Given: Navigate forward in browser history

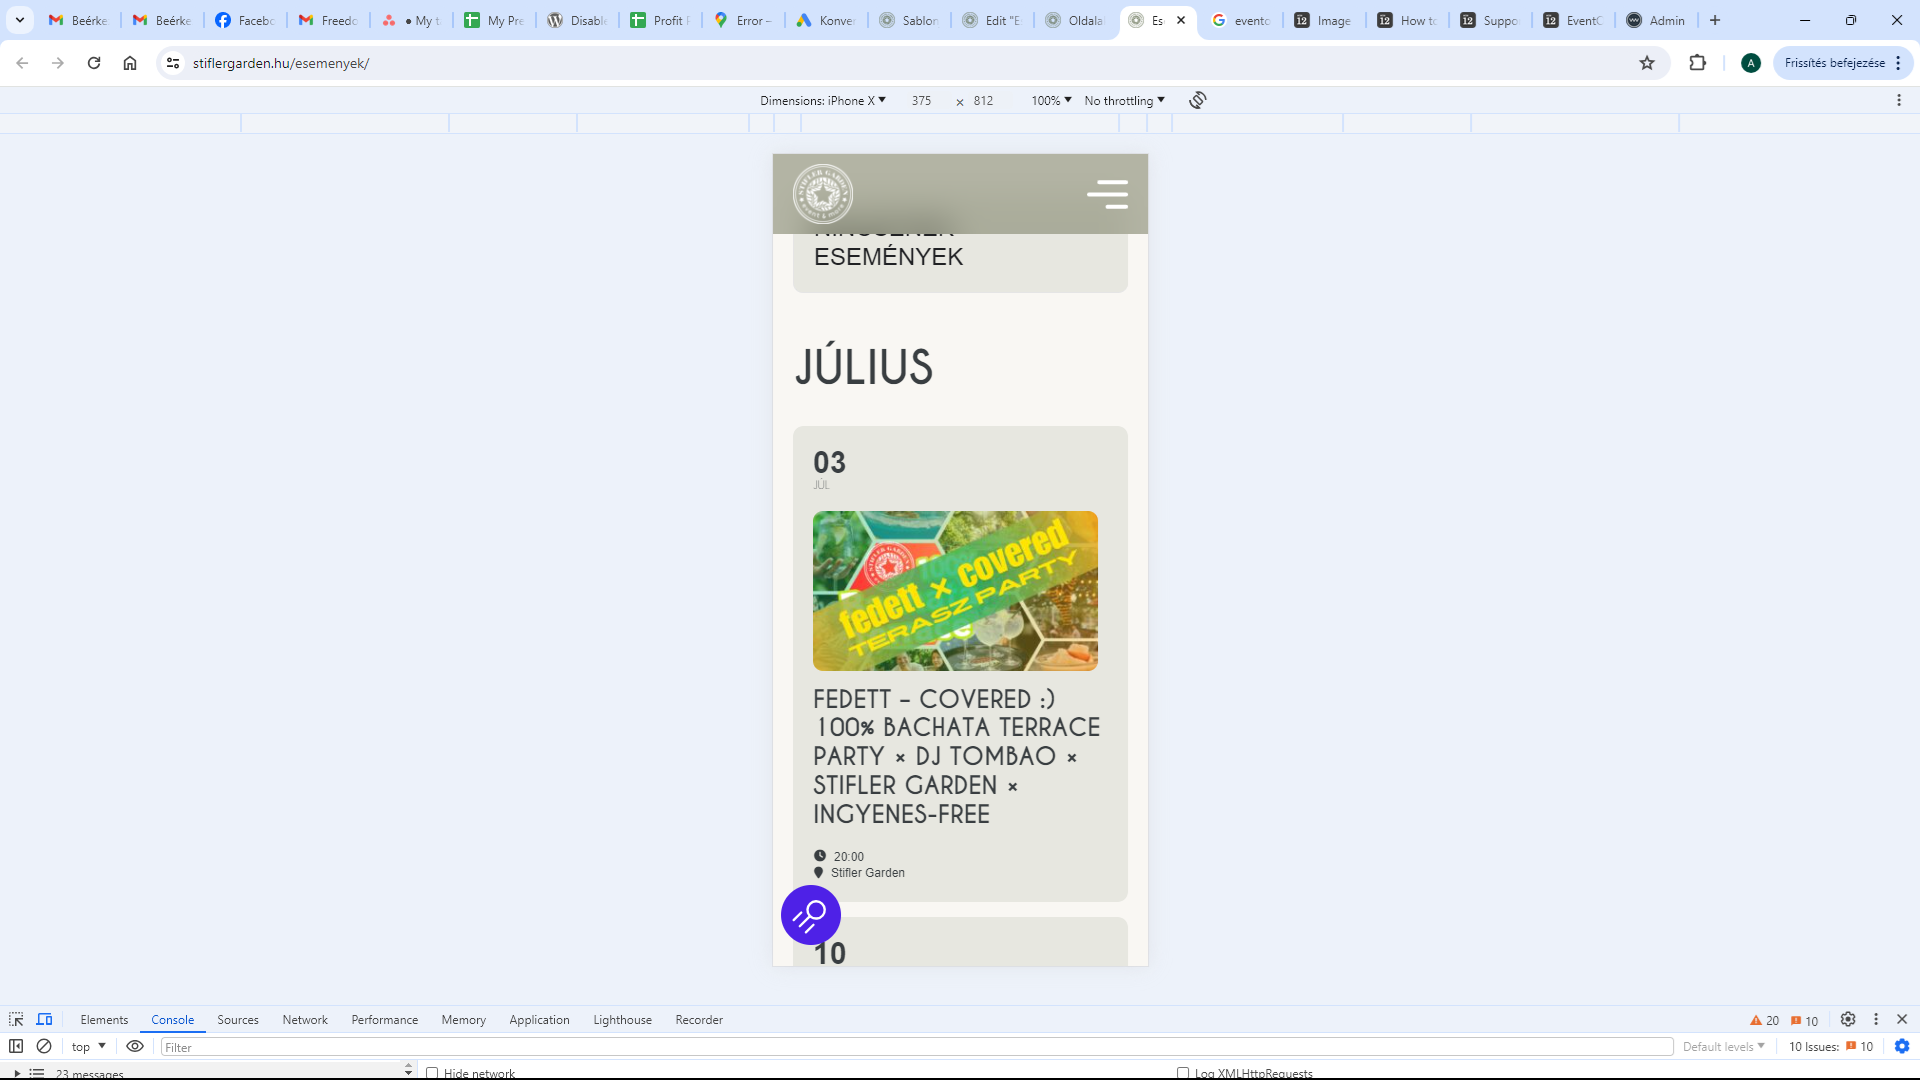Looking at the screenshot, I should click(58, 63).
